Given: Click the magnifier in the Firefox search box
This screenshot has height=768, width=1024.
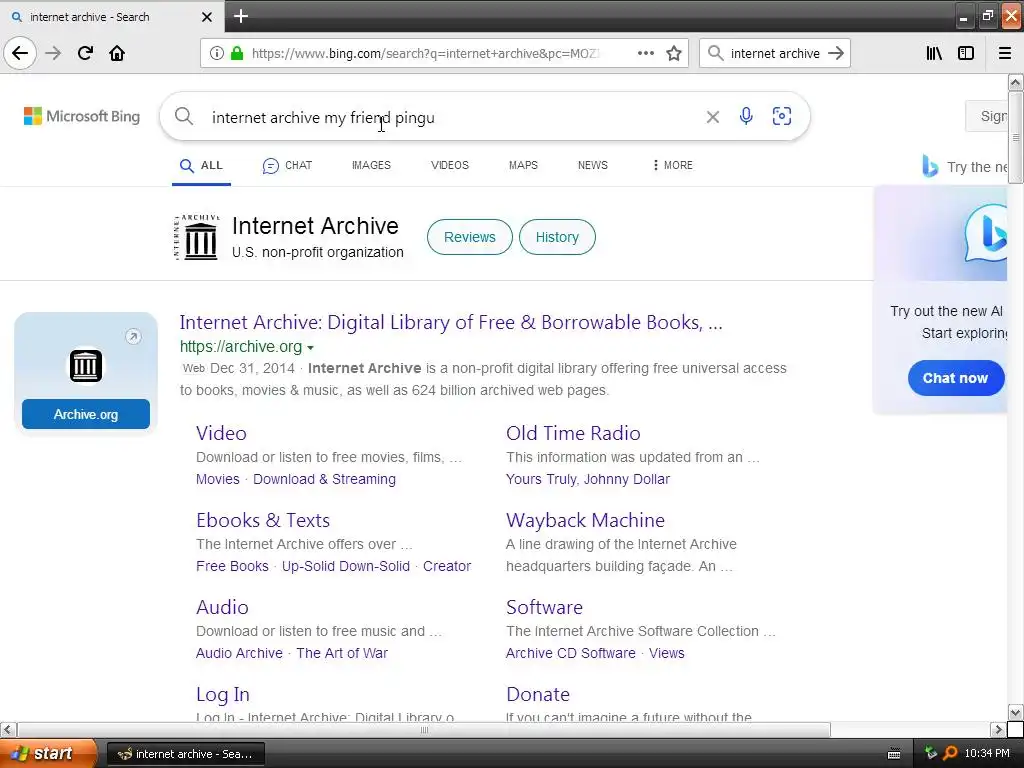Looking at the screenshot, I should (x=716, y=53).
